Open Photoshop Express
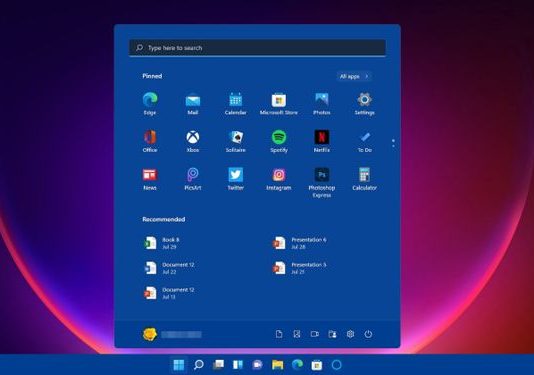This screenshot has width=534, height=375. click(321, 183)
